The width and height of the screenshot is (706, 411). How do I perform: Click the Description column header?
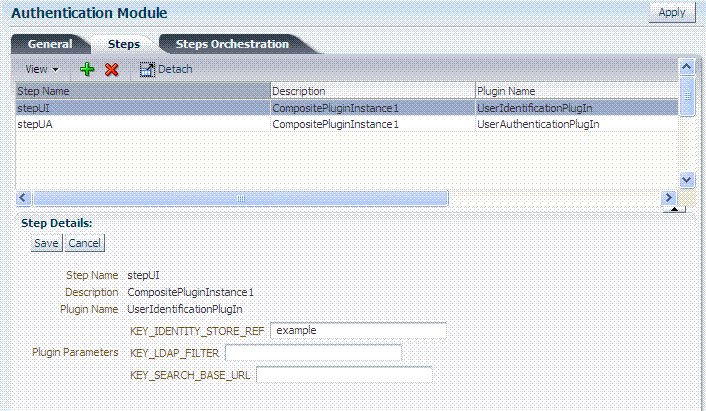click(373, 91)
